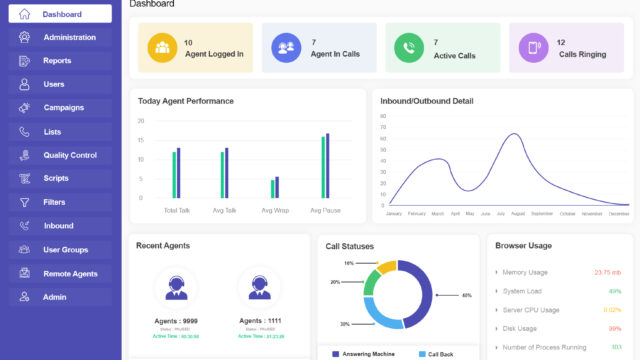Click the Lists phone icon

coord(24,132)
